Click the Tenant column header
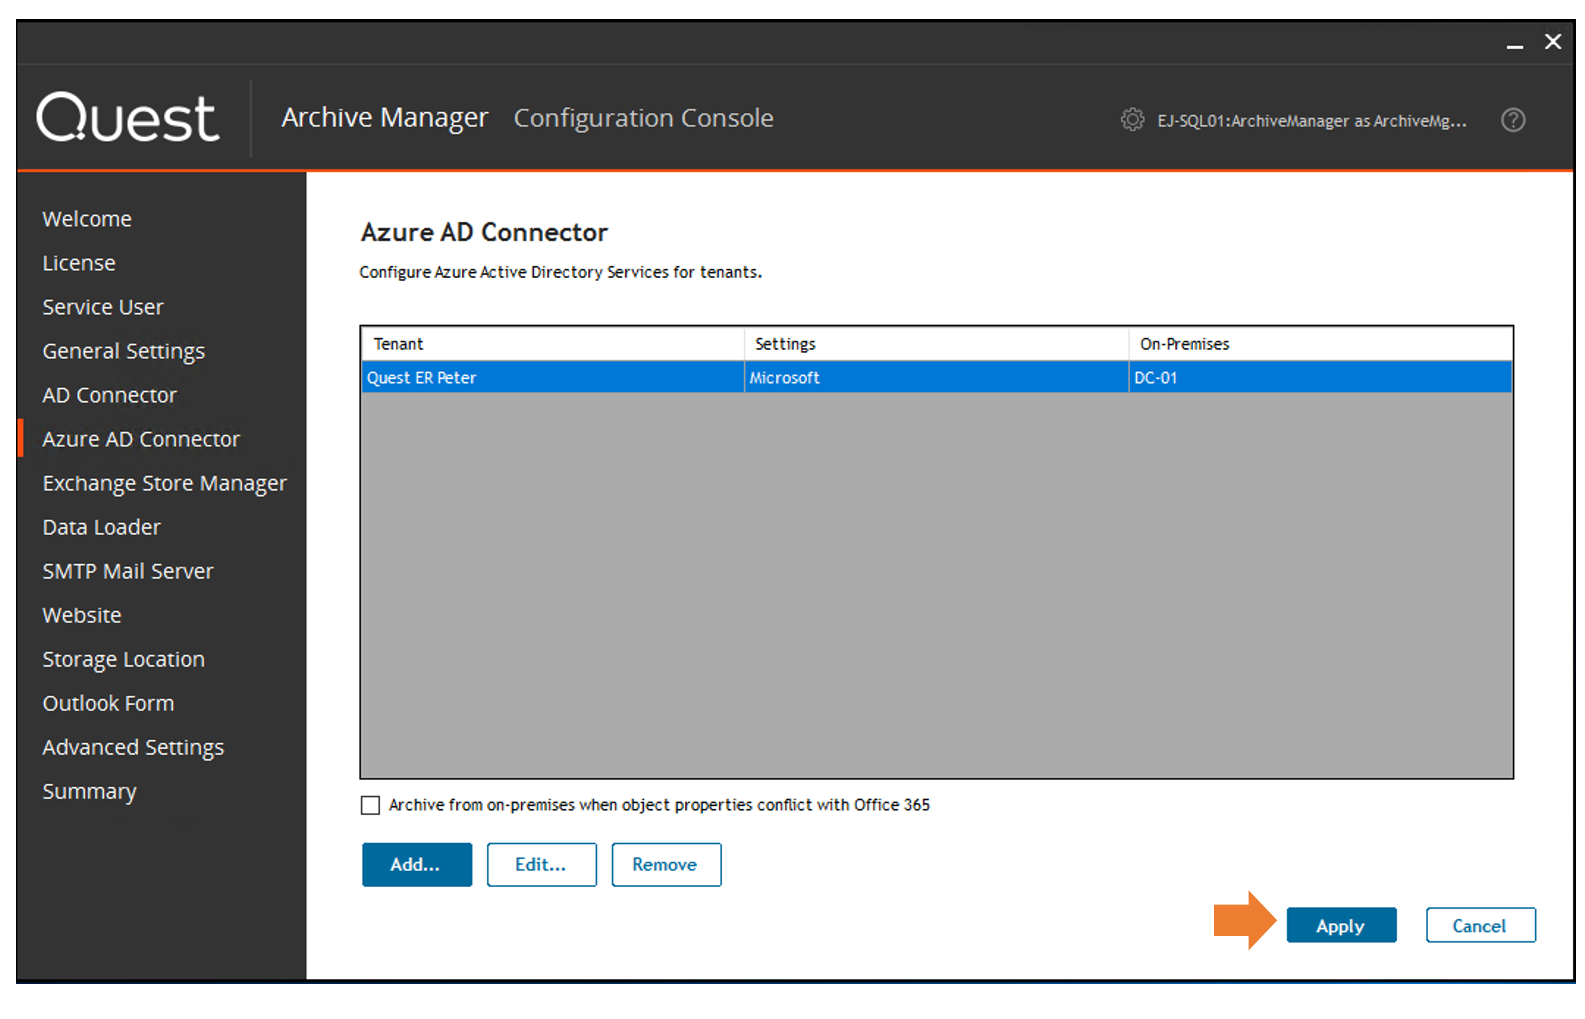The width and height of the screenshot is (1585, 1019). [x=553, y=344]
